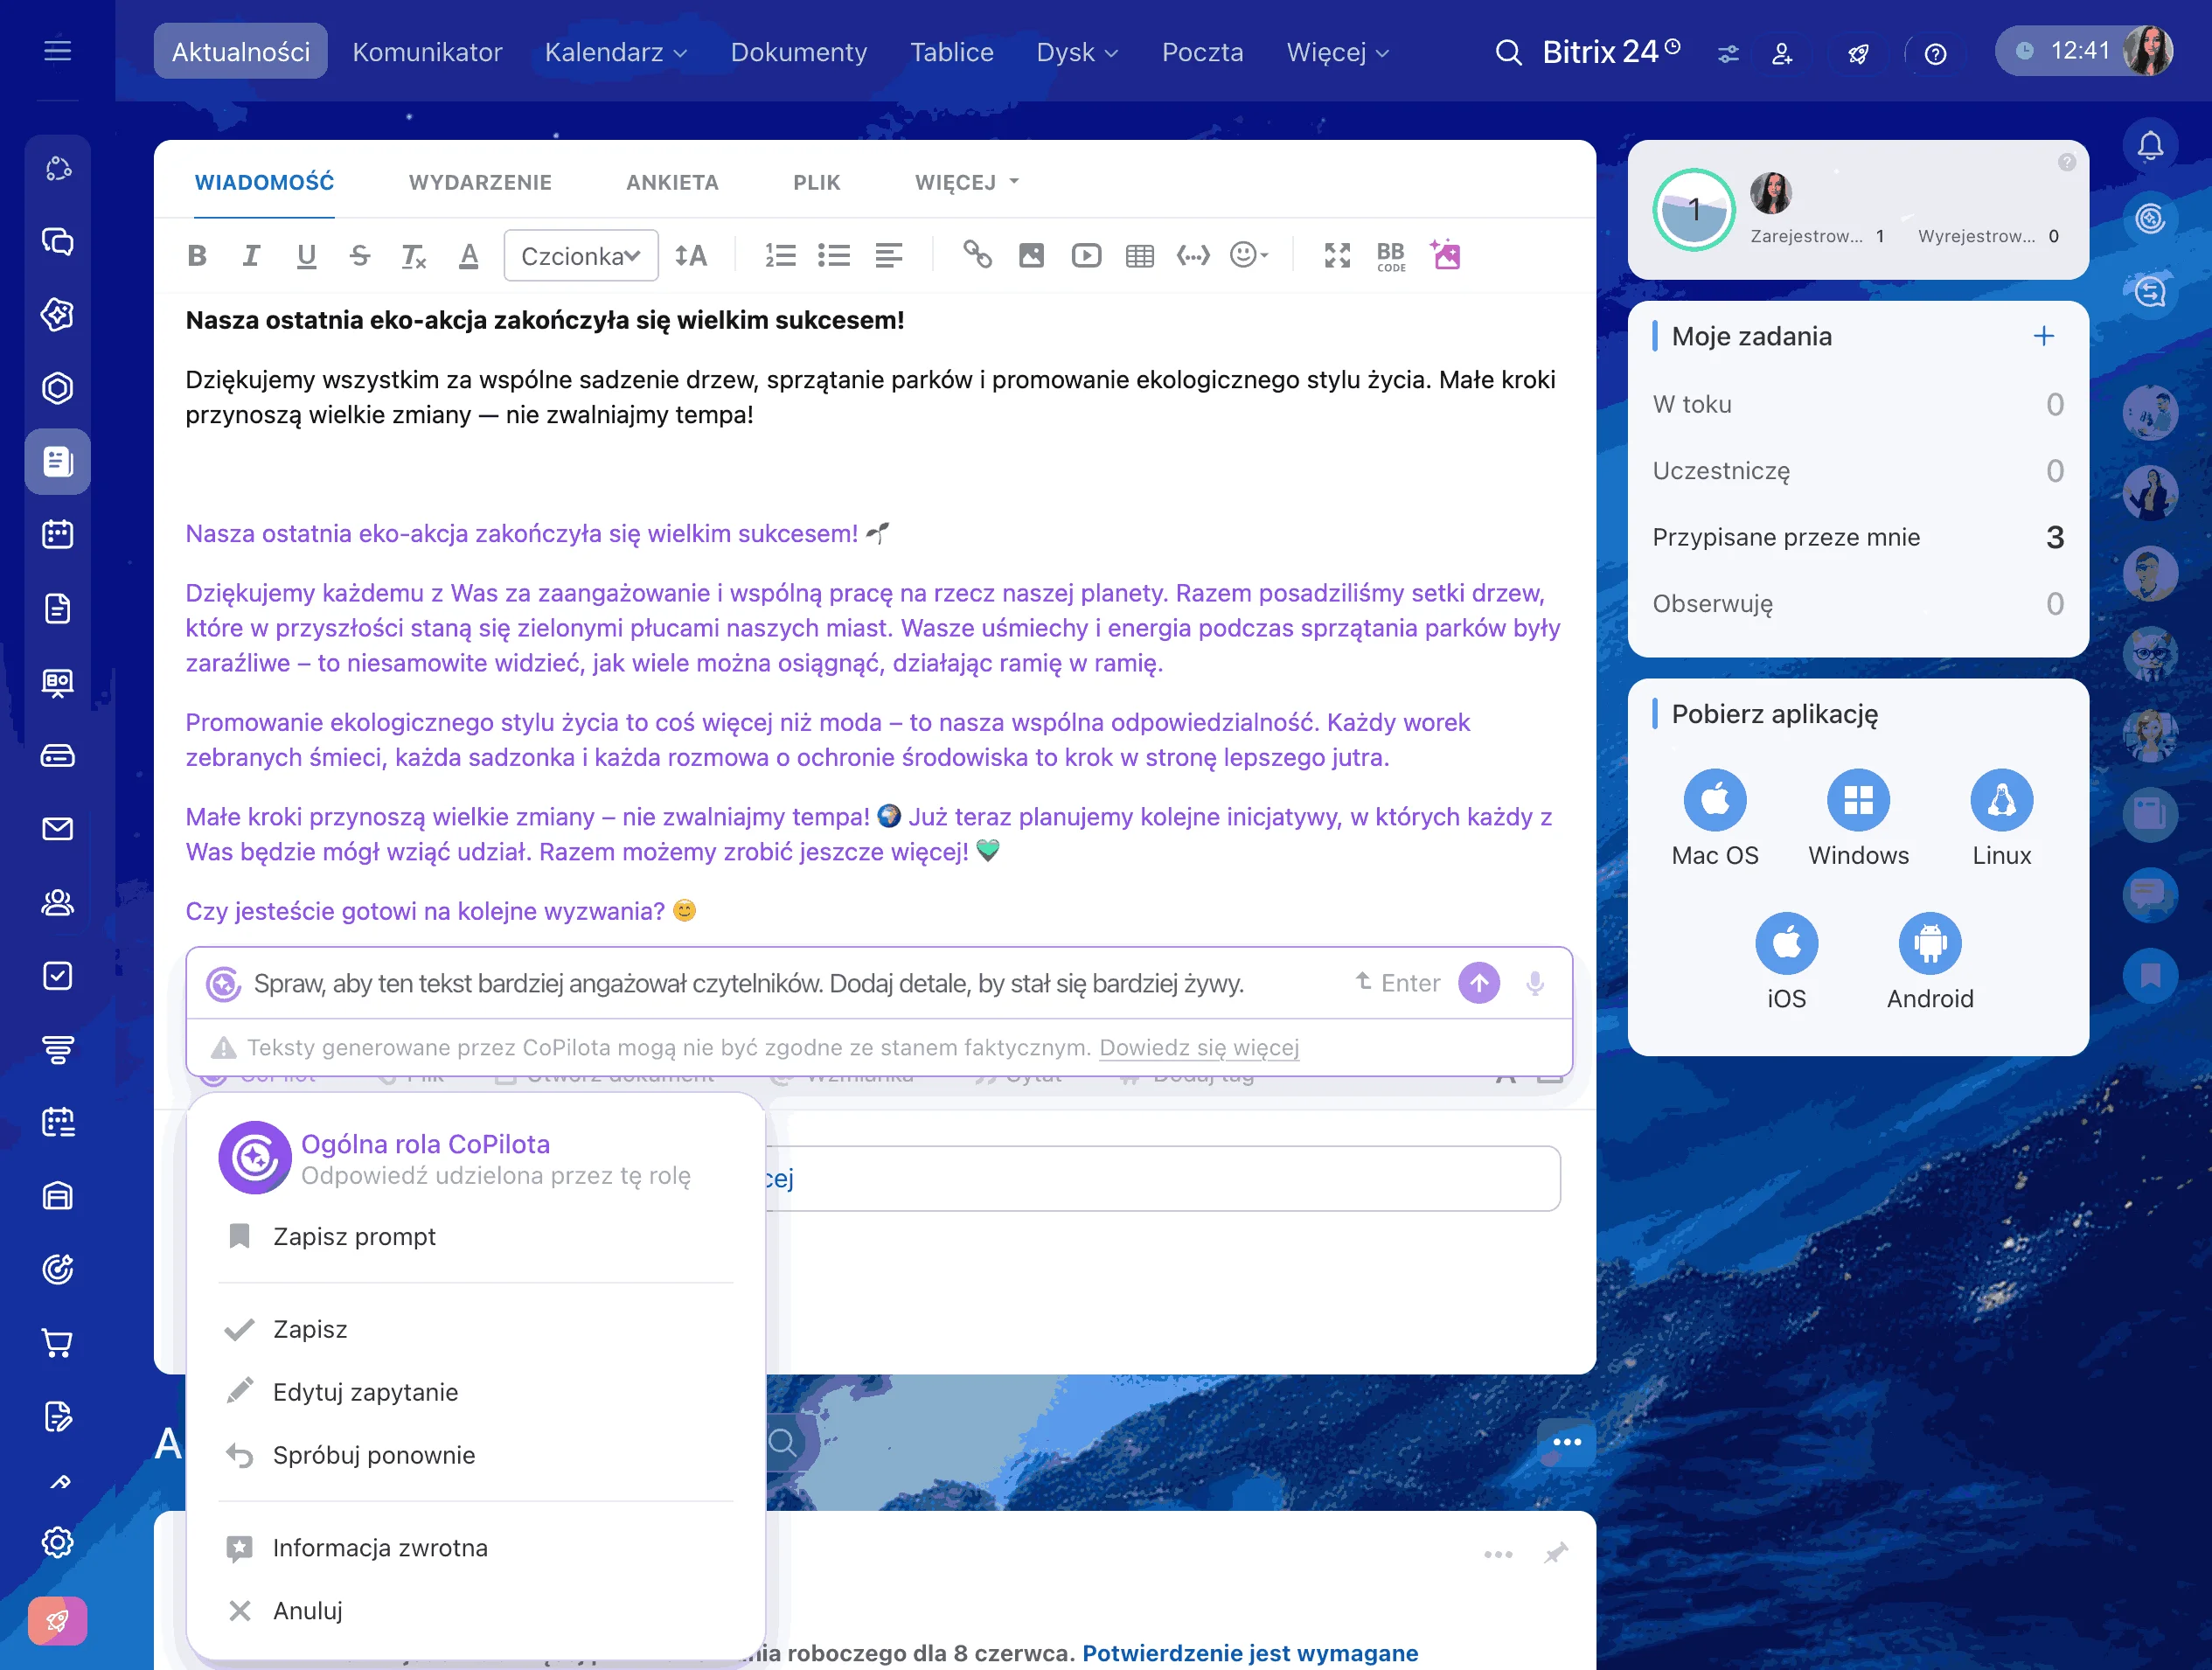Expand editor to fullscreen mode
2212x1670 pixels.
click(1337, 256)
